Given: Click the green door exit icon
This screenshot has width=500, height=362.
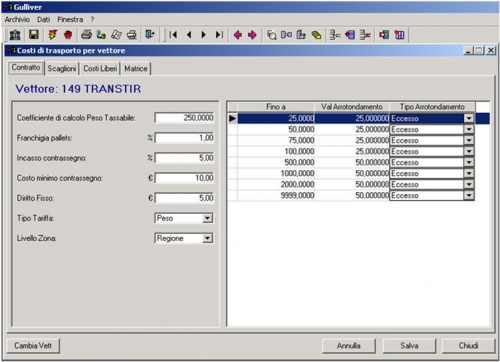Looking at the screenshot, I should [150, 34].
